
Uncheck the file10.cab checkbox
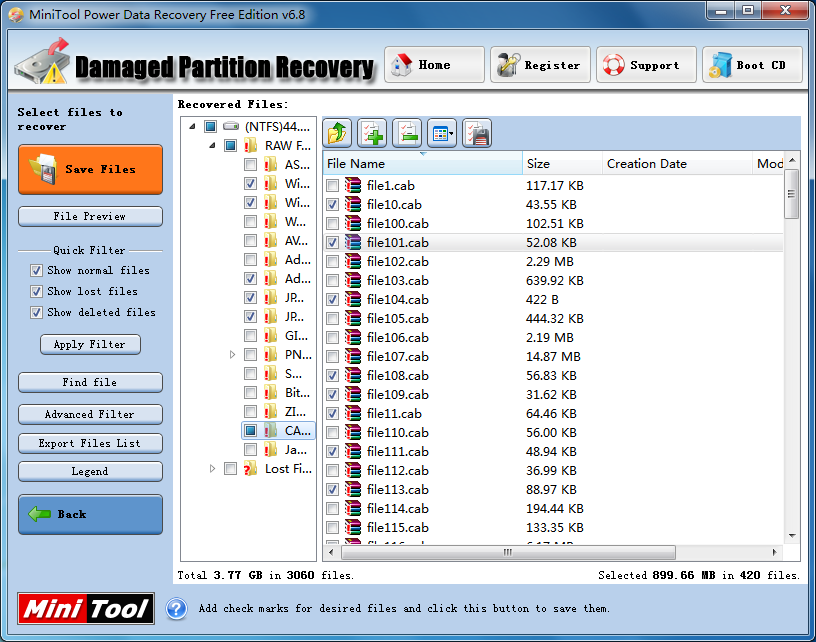(x=333, y=205)
